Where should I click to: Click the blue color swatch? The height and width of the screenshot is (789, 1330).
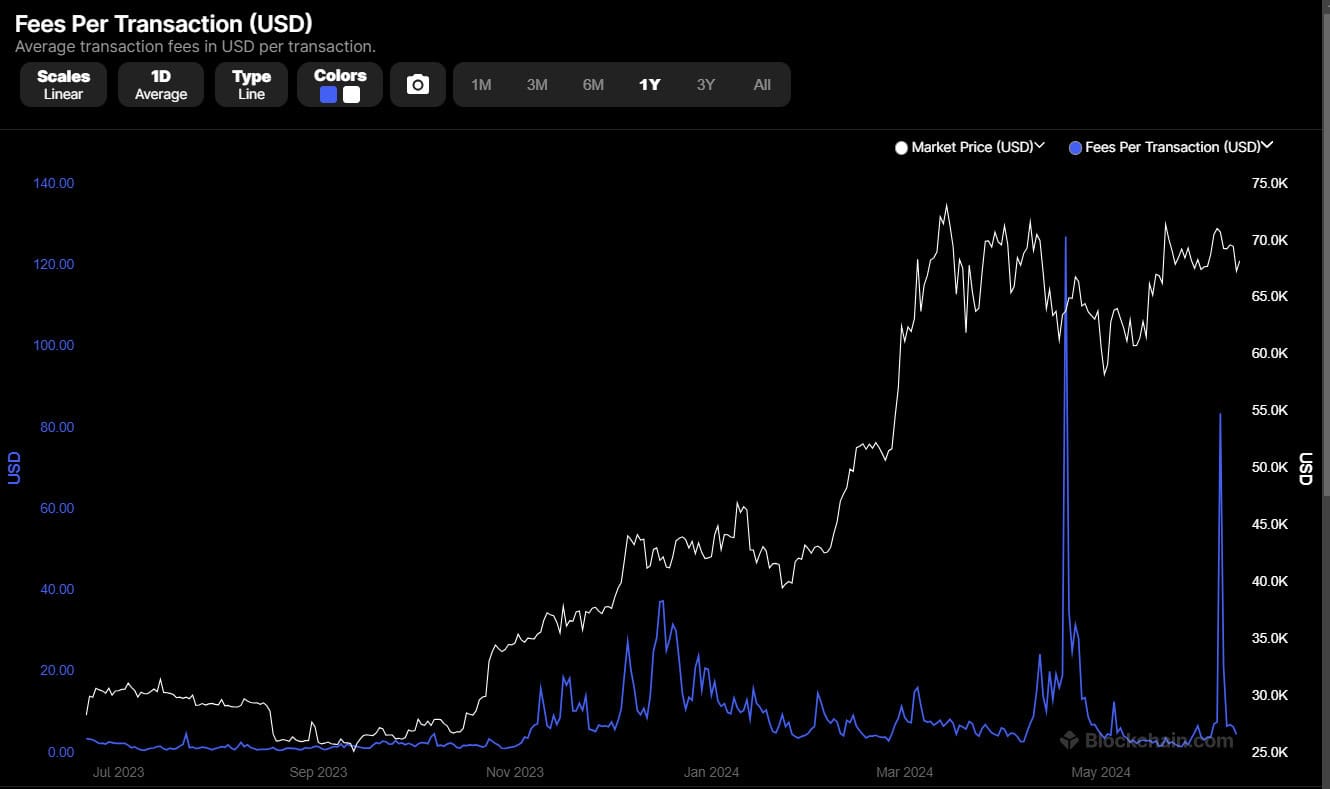(x=328, y=95)
